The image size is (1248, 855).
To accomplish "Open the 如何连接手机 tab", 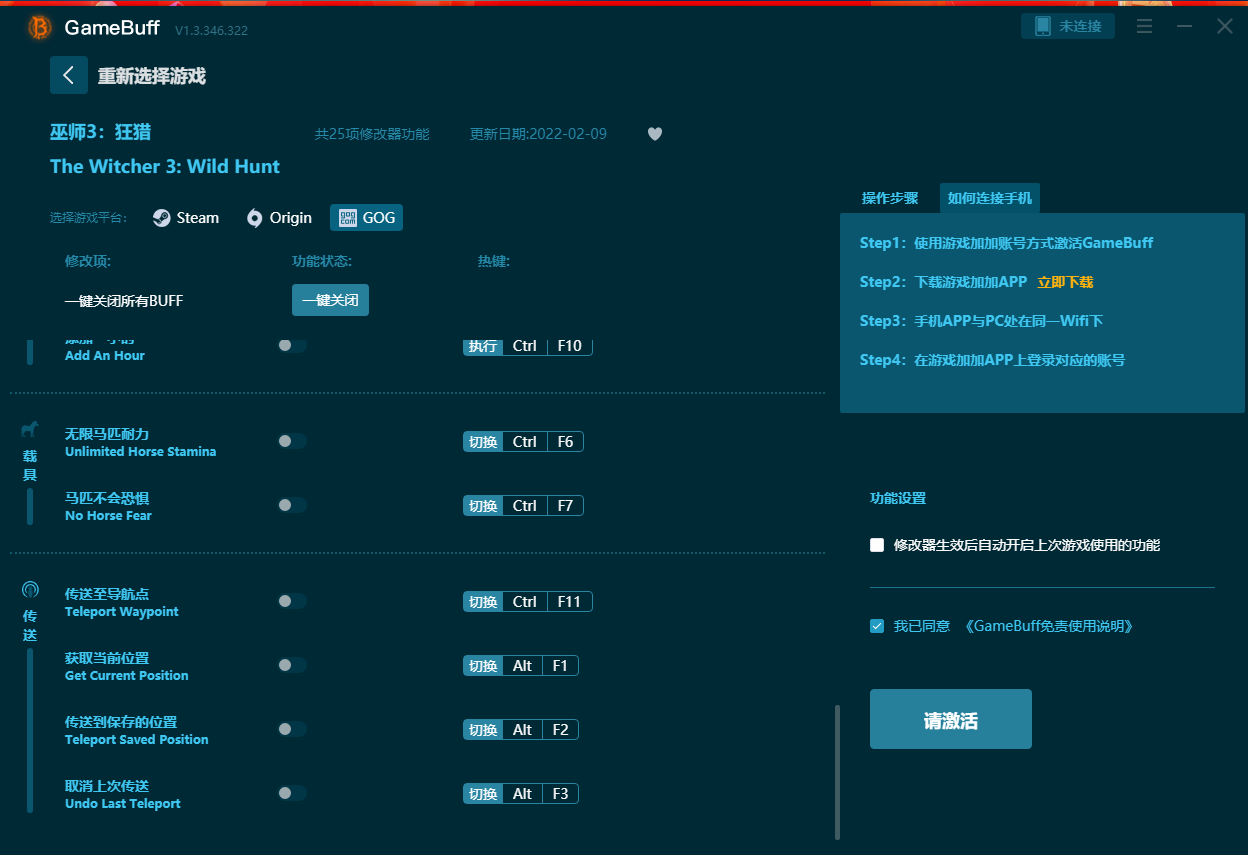I will (x=990, y=198).
